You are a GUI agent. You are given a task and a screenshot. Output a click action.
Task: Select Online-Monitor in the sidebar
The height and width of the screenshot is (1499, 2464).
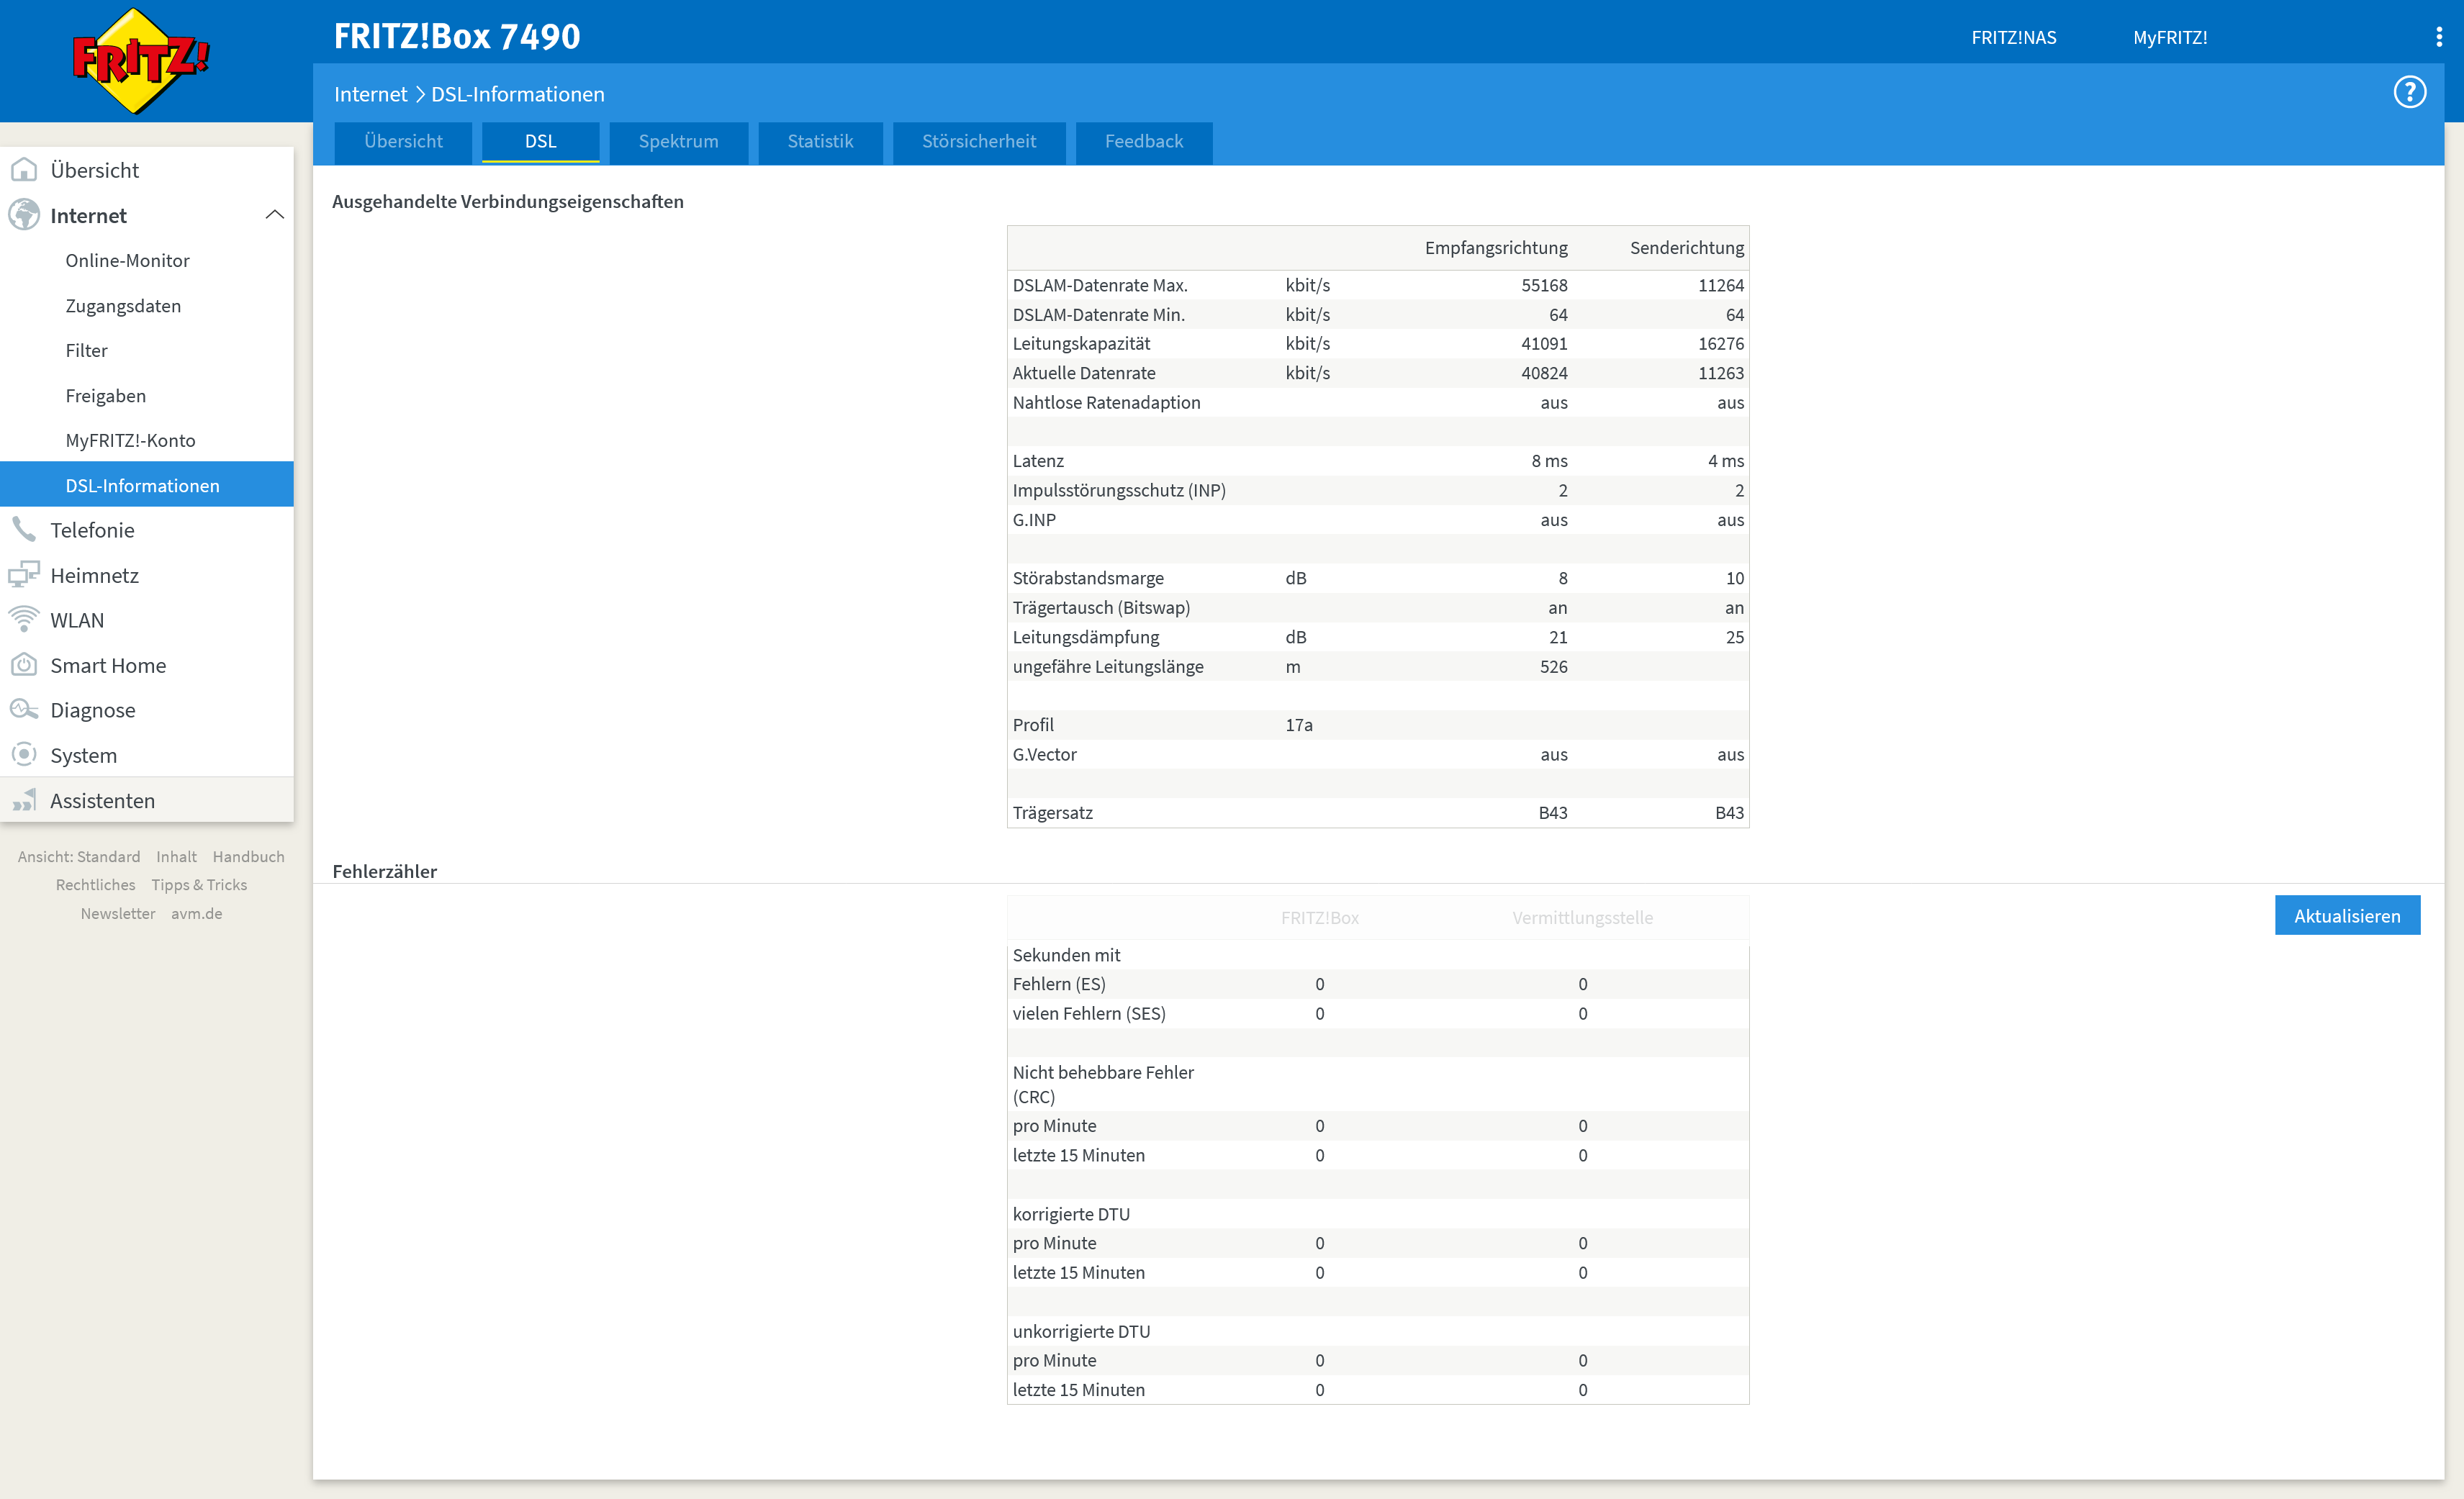point(127,260)
